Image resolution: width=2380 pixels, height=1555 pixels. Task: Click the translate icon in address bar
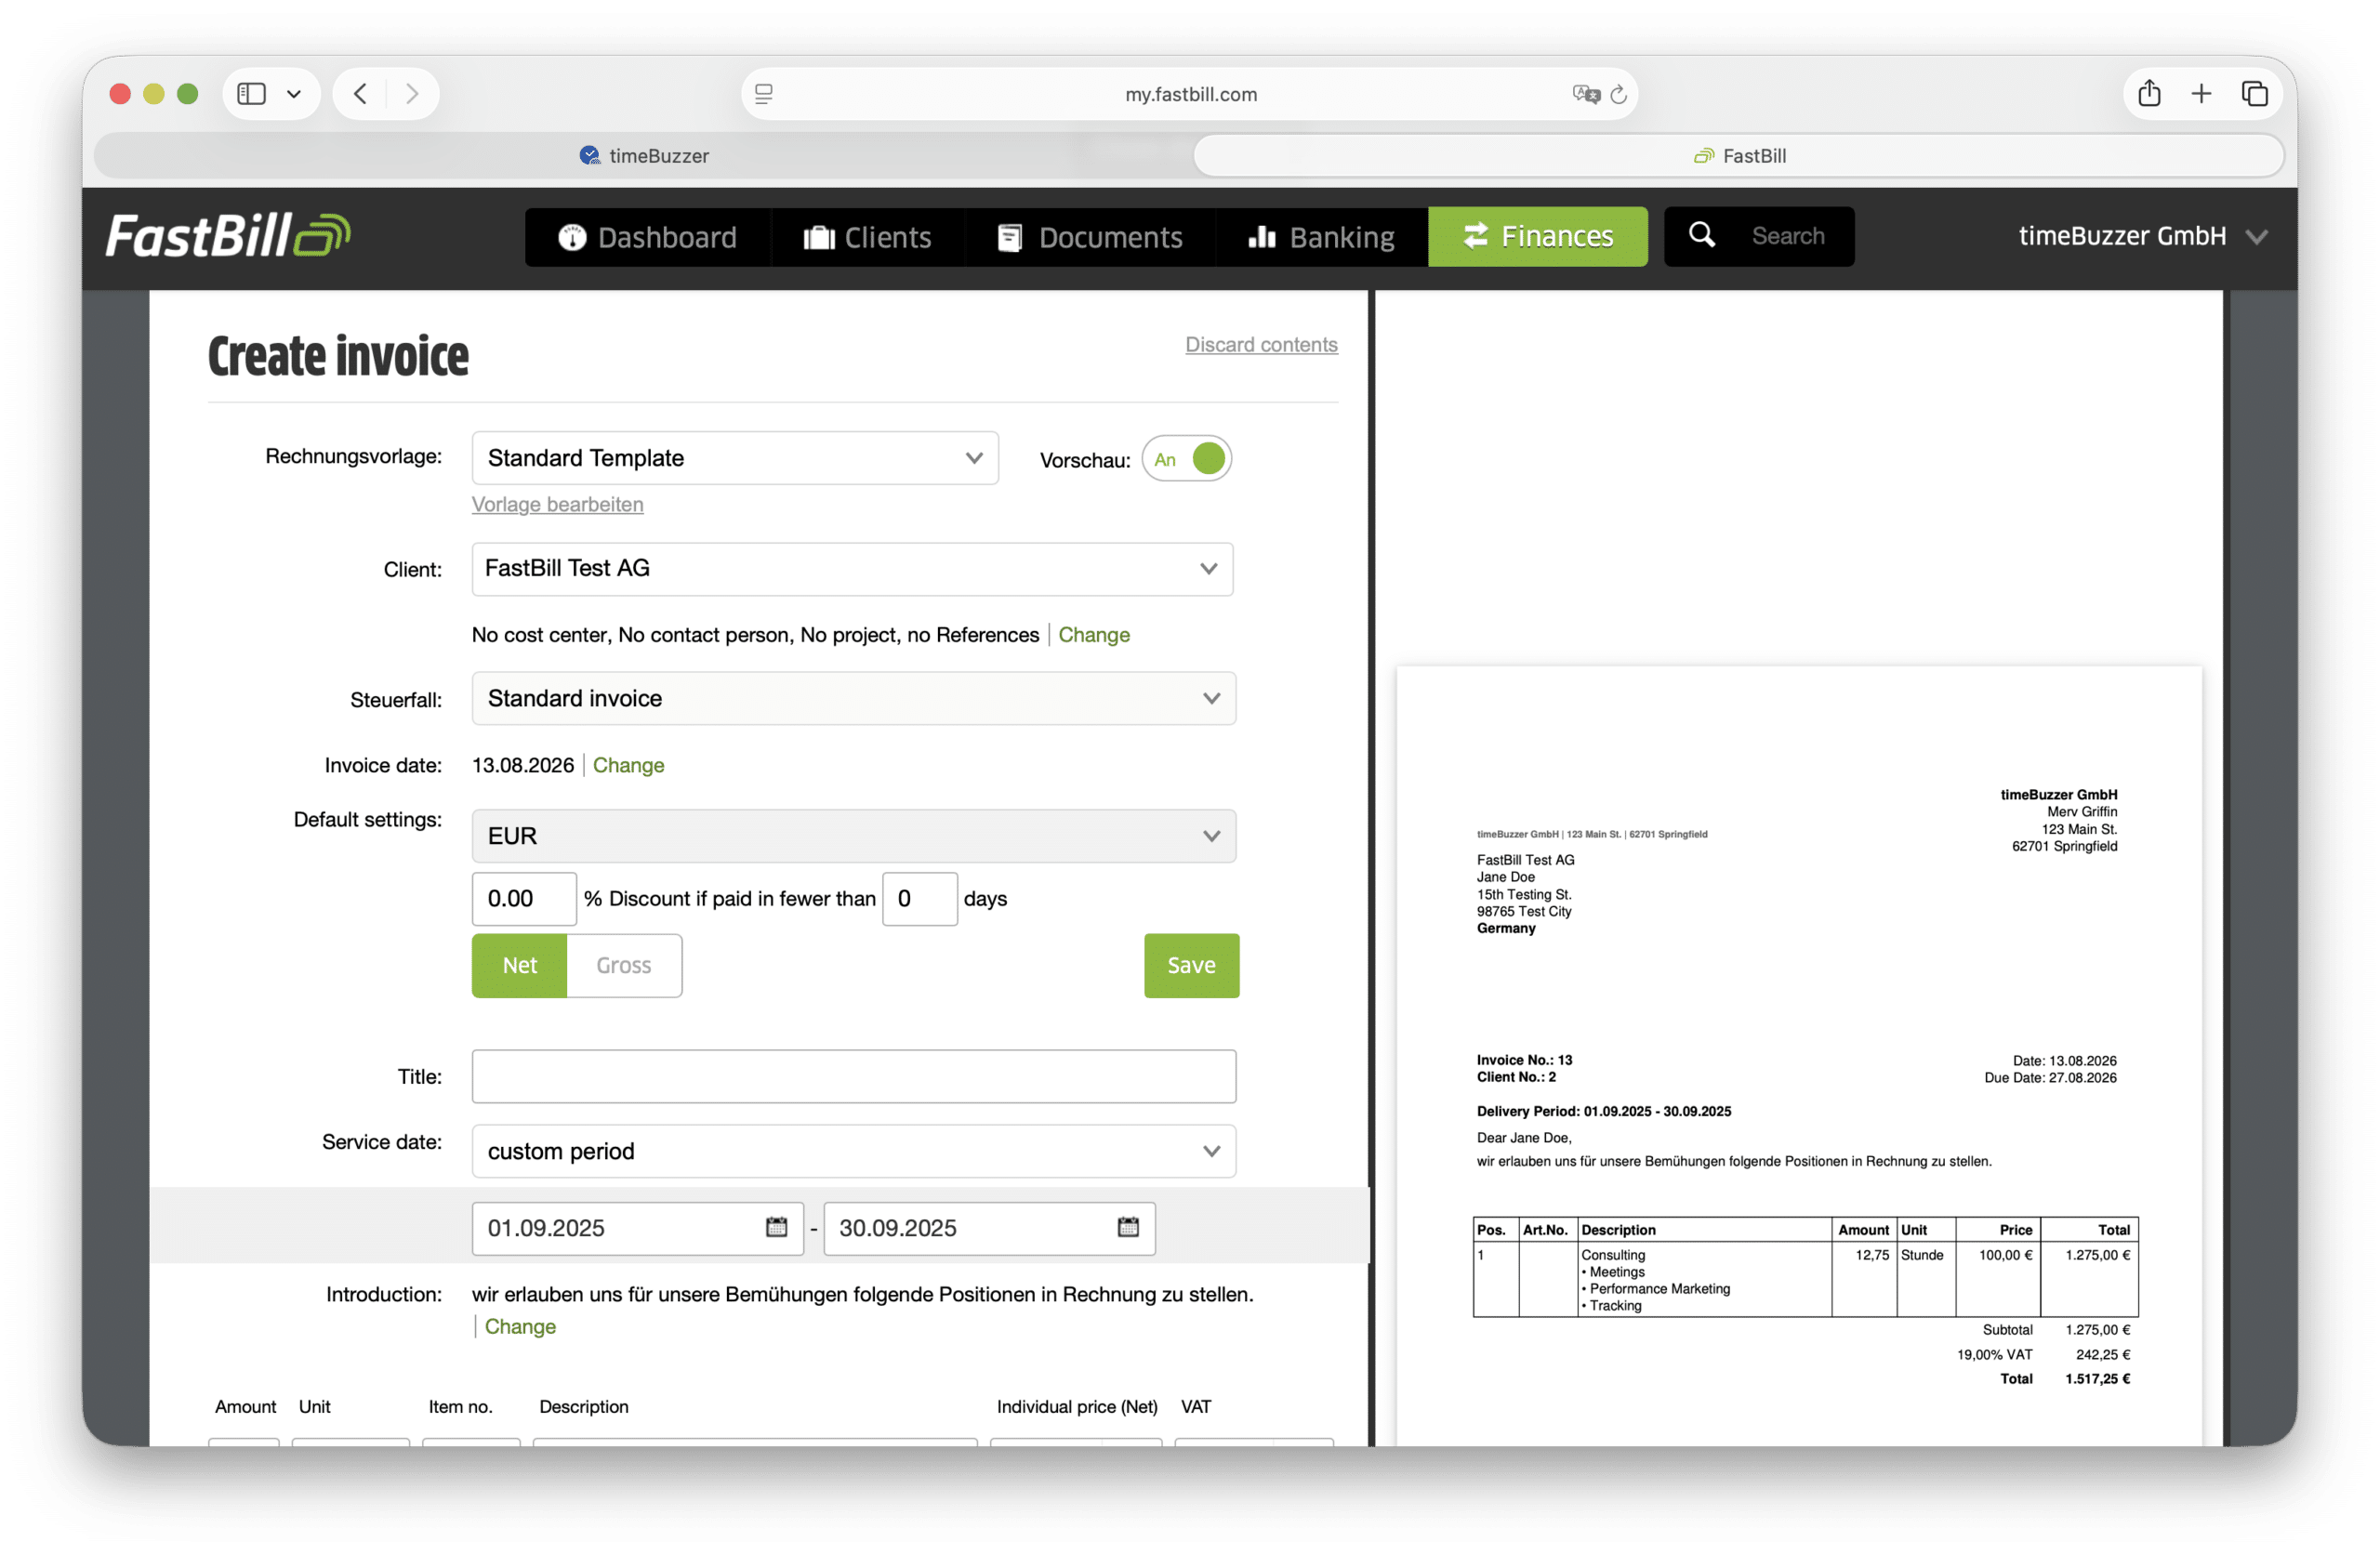(1586, 94)
